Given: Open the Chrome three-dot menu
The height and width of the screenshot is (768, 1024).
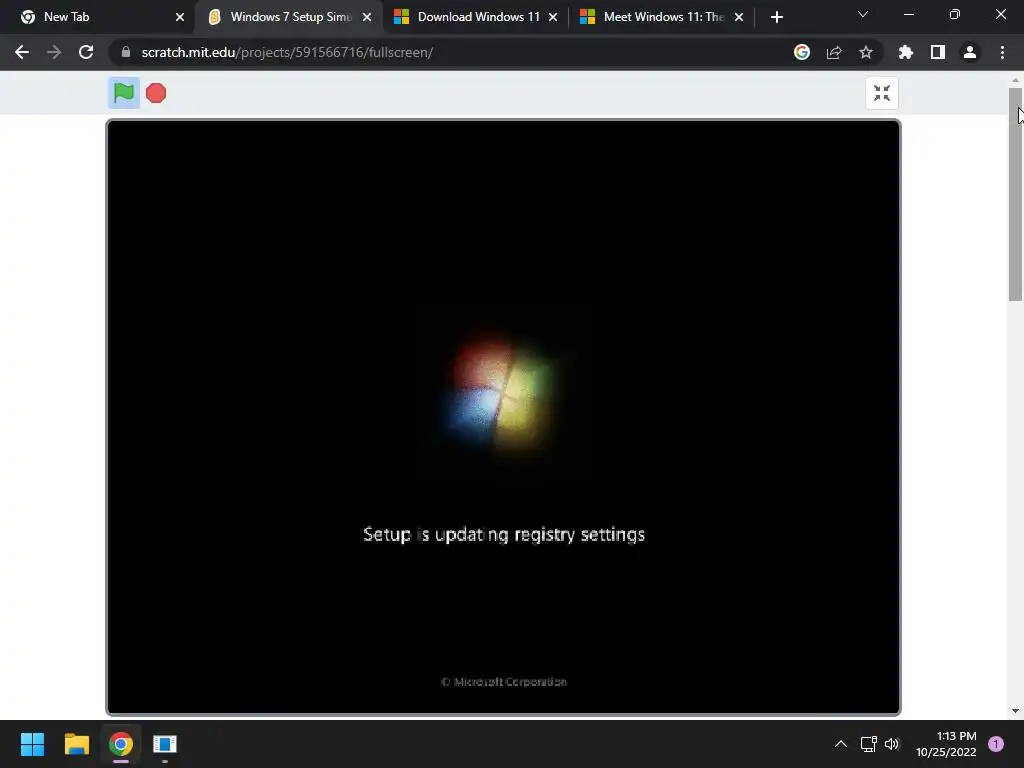Looking at the screenshot, I should click(1002, 52).
